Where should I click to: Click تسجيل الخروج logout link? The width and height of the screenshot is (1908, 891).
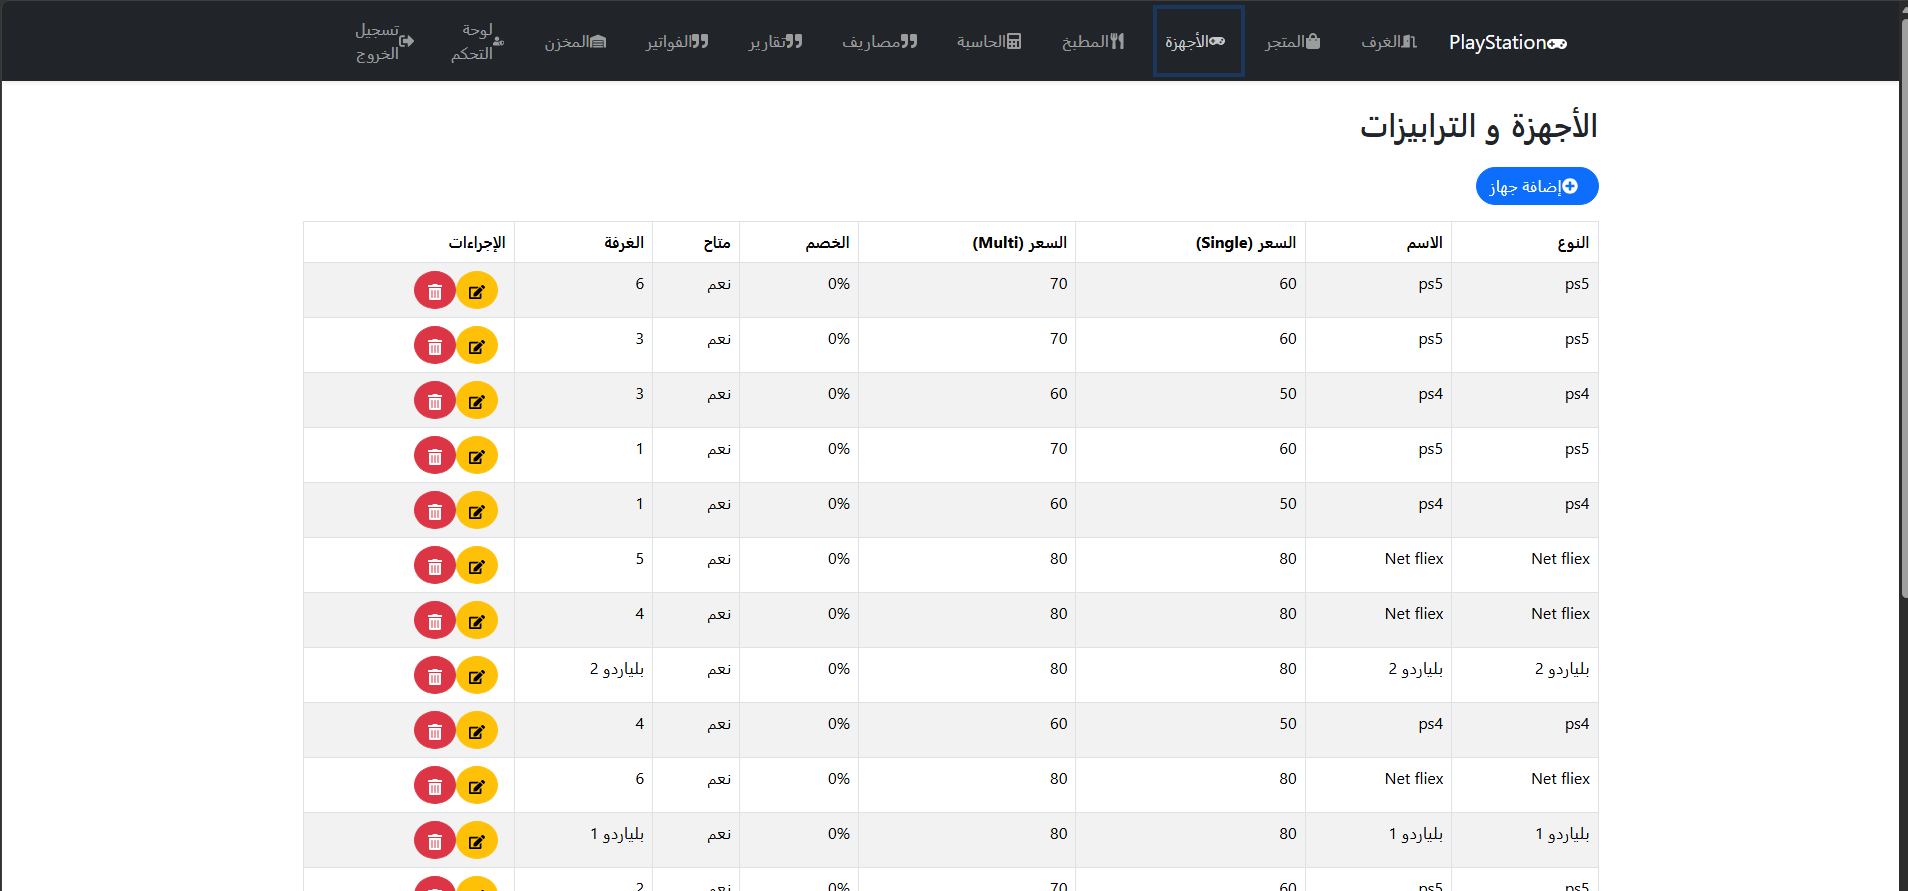coord(384,41)
